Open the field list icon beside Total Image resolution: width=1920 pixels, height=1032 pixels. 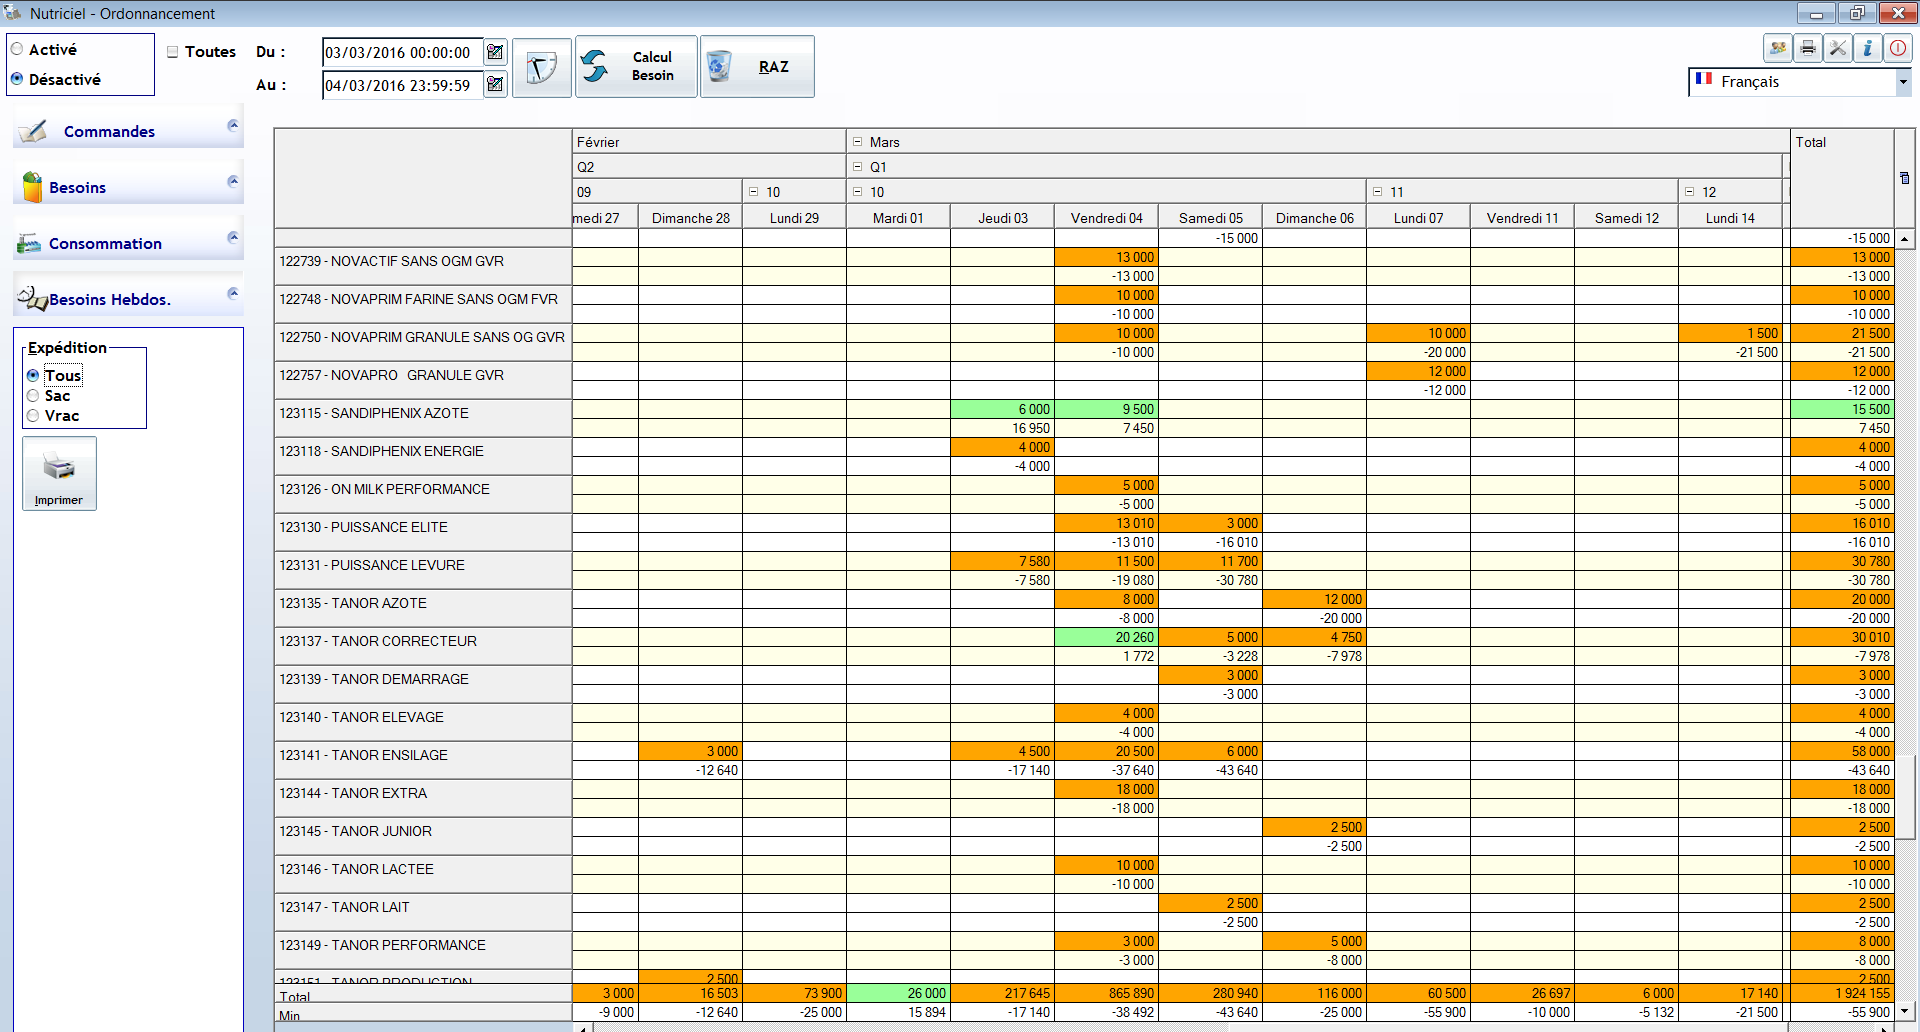pyautogui.click(x=1904, y=178)
